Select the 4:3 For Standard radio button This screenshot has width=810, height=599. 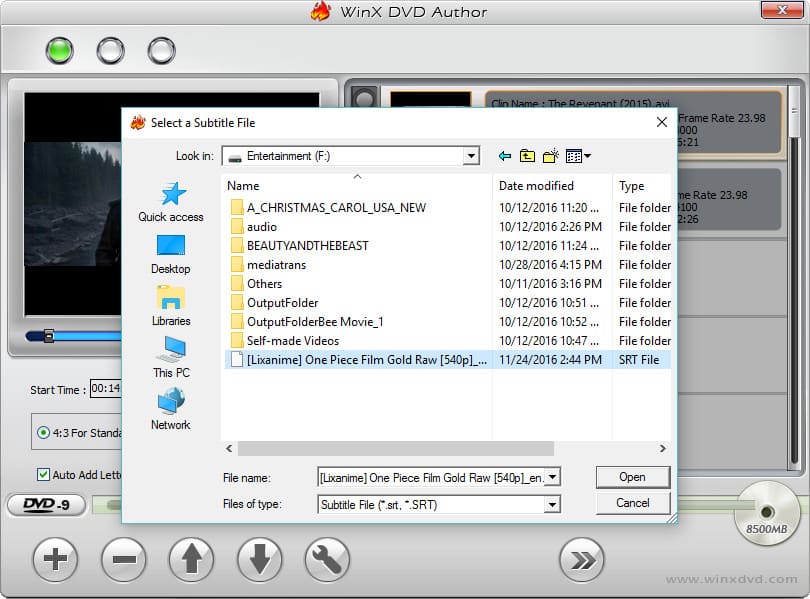pos(43,433)
